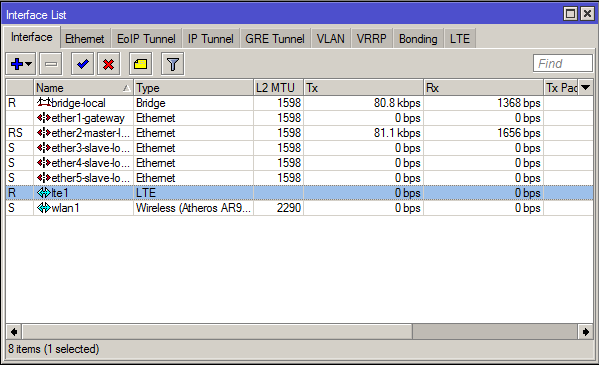The image size is (599, 365).
Task: Select the ether5-slave-lo... name
Action: tap(91, 178)
